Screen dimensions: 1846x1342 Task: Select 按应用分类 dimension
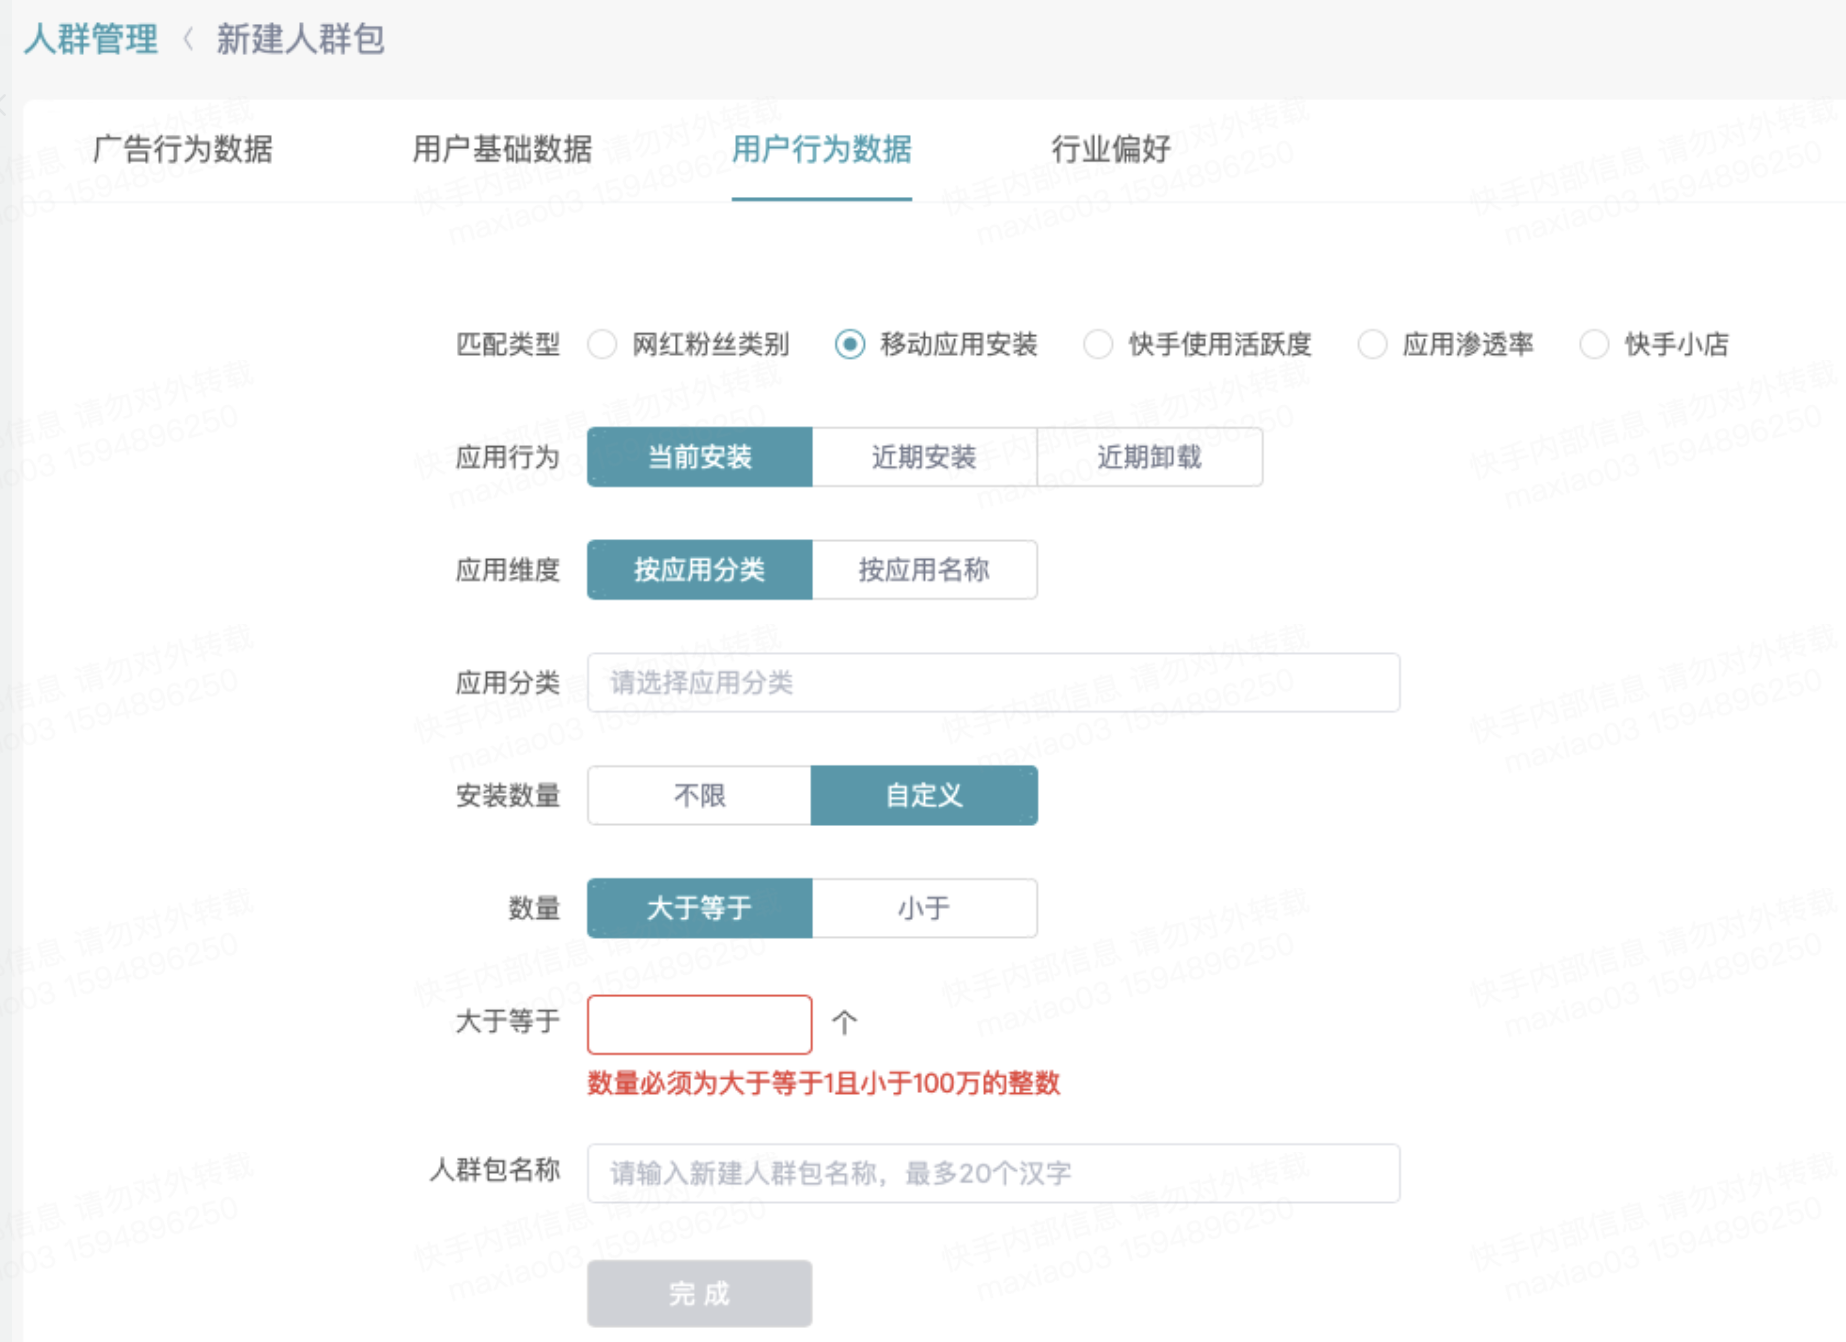[699, 570]
